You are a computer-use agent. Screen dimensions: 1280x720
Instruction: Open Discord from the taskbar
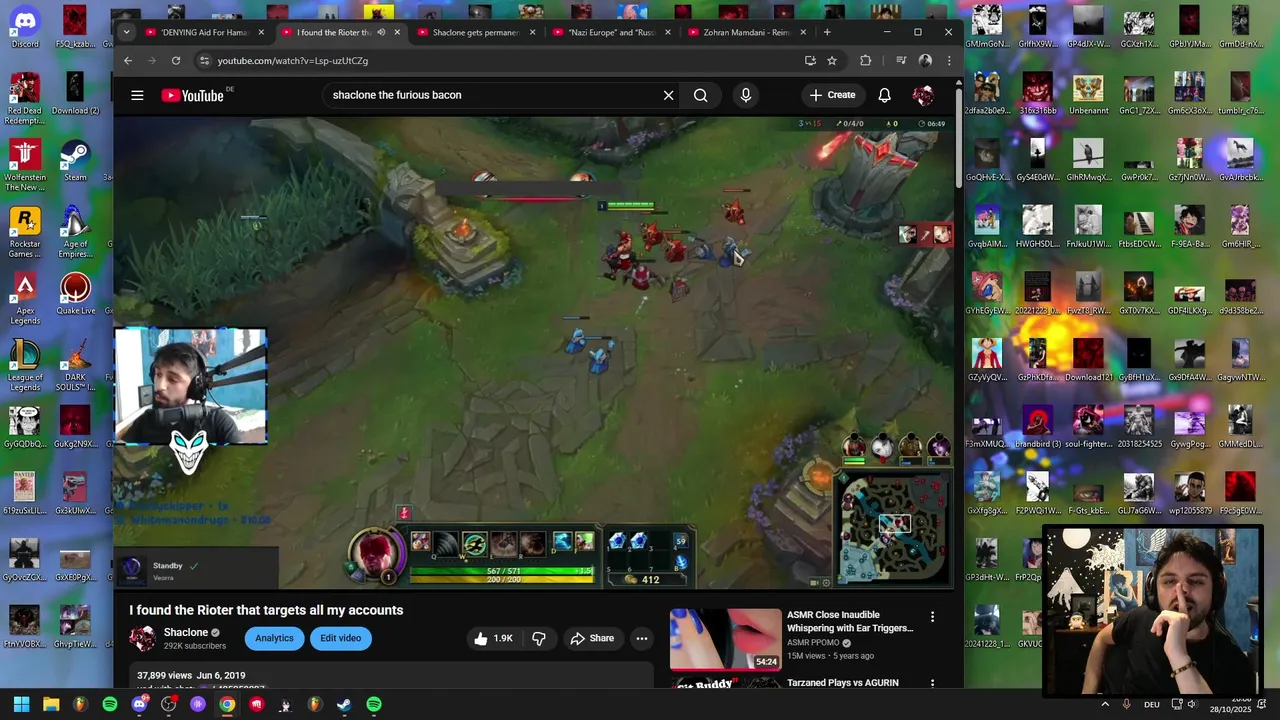(139, 704)
